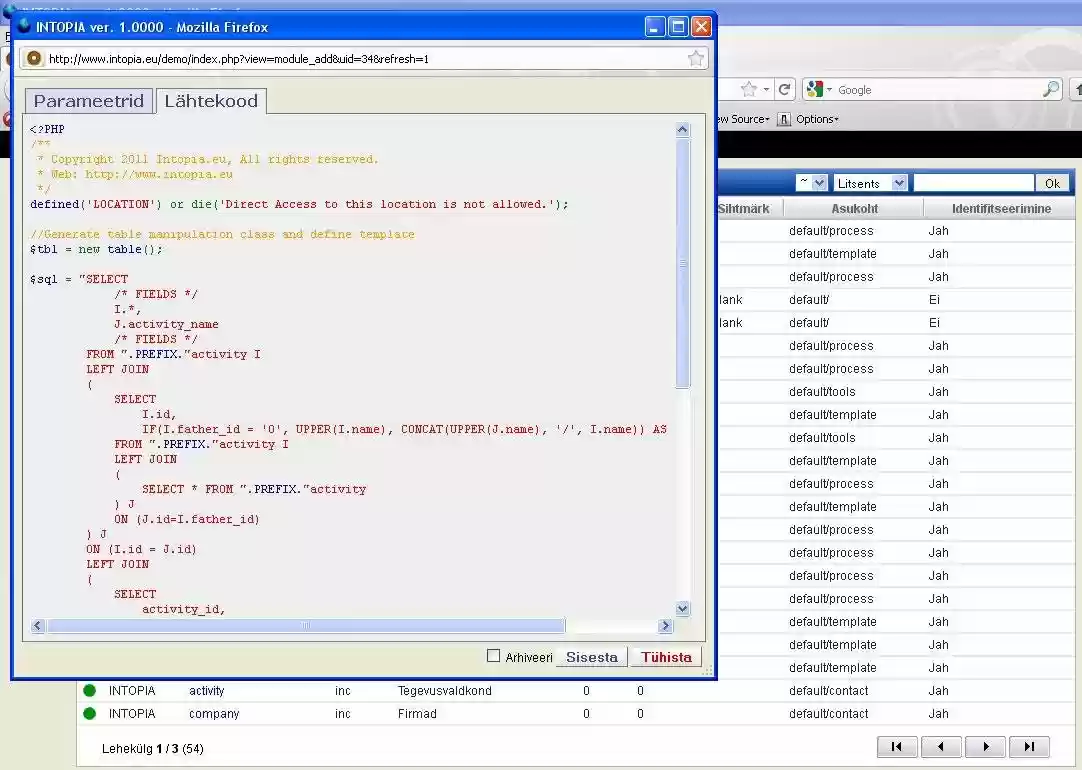1082x770 pixels.
Task: Click the site identity icon in the address bar
Action: pos(33,58)
